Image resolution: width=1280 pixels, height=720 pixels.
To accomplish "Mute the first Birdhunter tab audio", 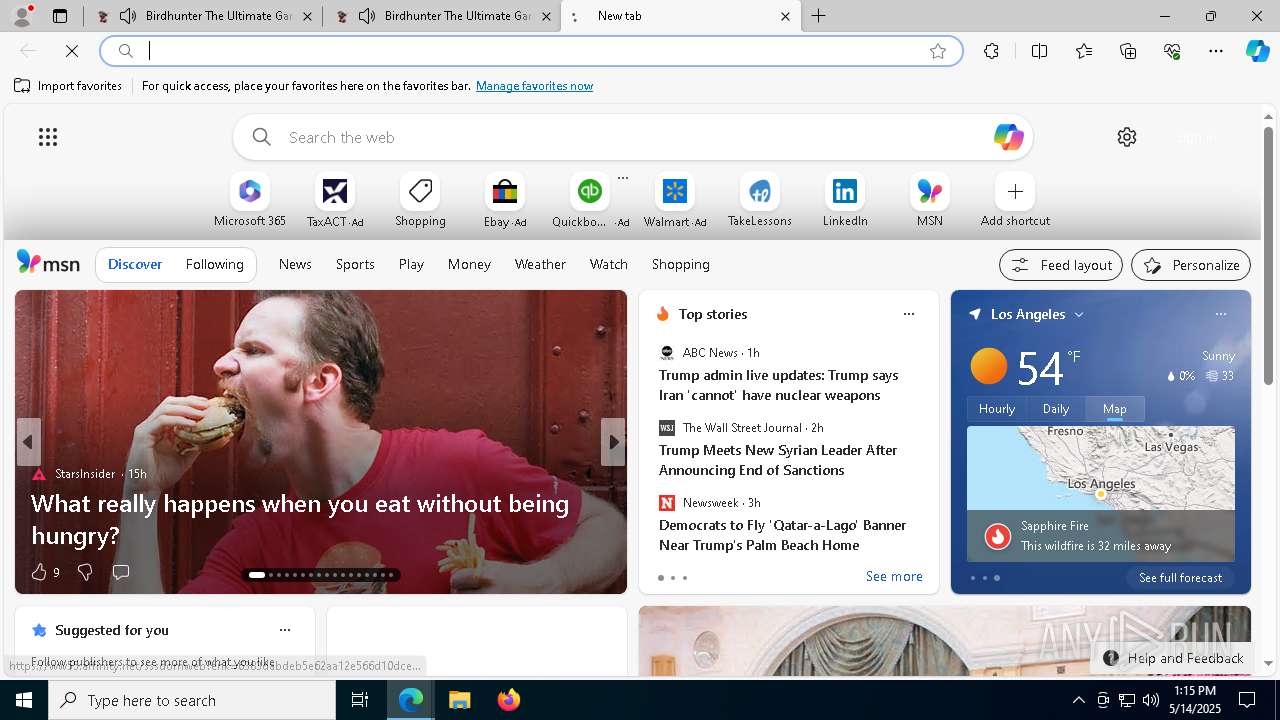I will click(128, 16).
